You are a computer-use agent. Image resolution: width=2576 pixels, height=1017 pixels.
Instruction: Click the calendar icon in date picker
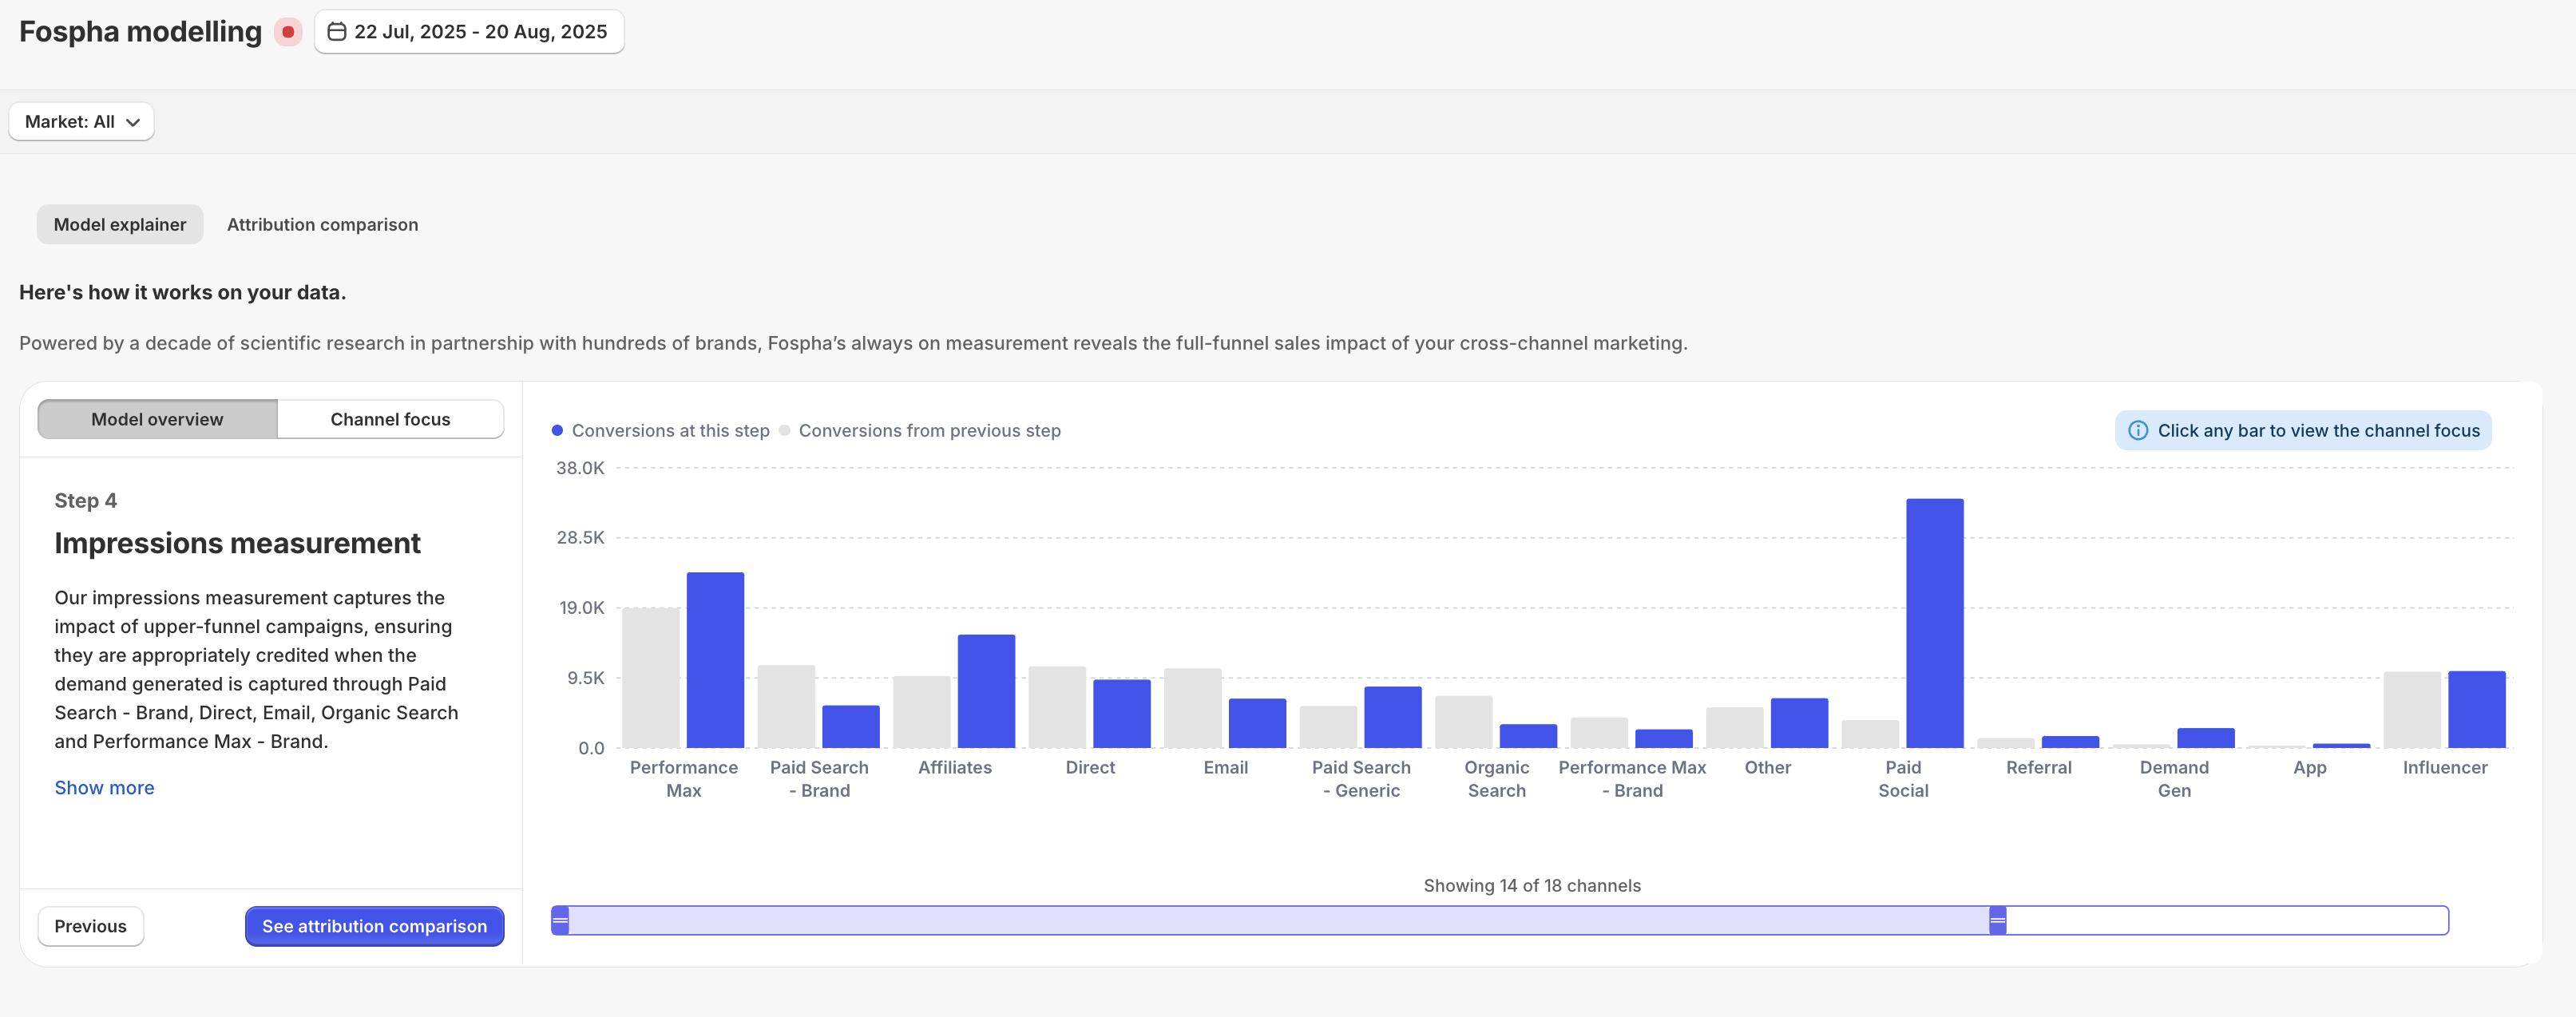click(x=337, y=32)
